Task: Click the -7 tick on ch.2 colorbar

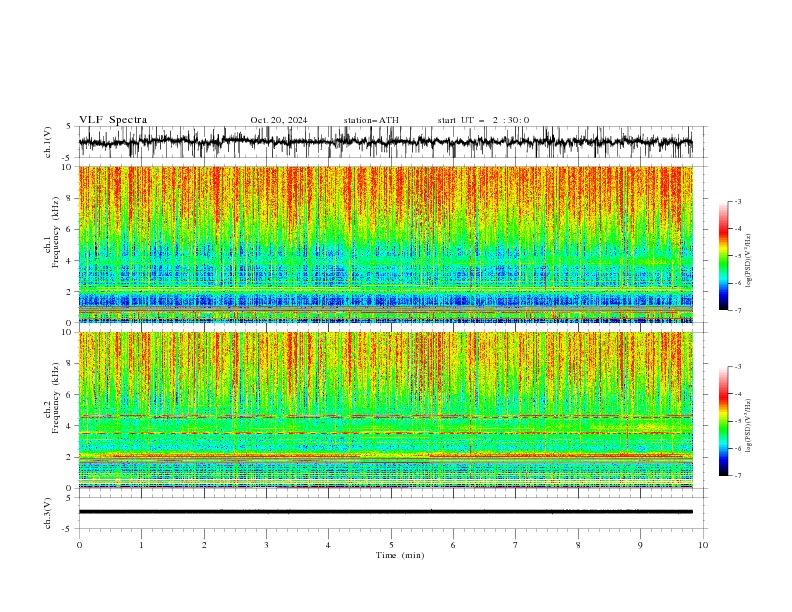Action: click(x=738, y=476)
